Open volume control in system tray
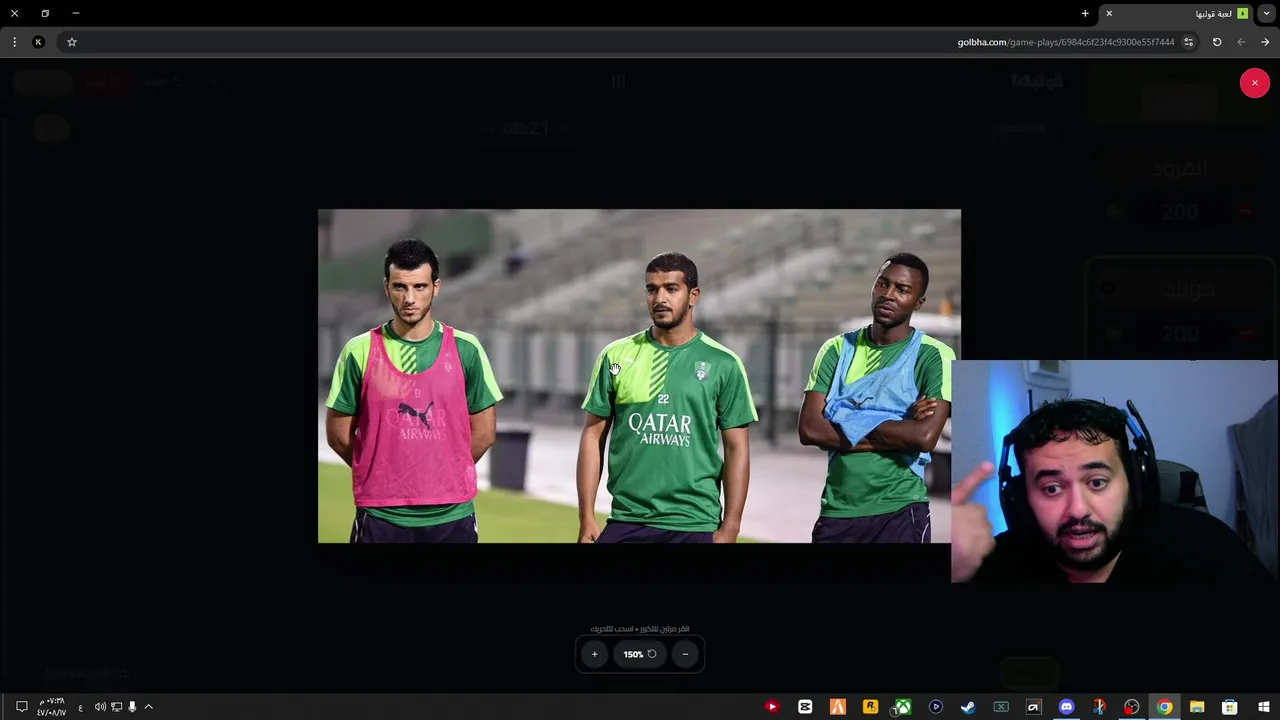The image size is (1280, 720). [100, 707]
